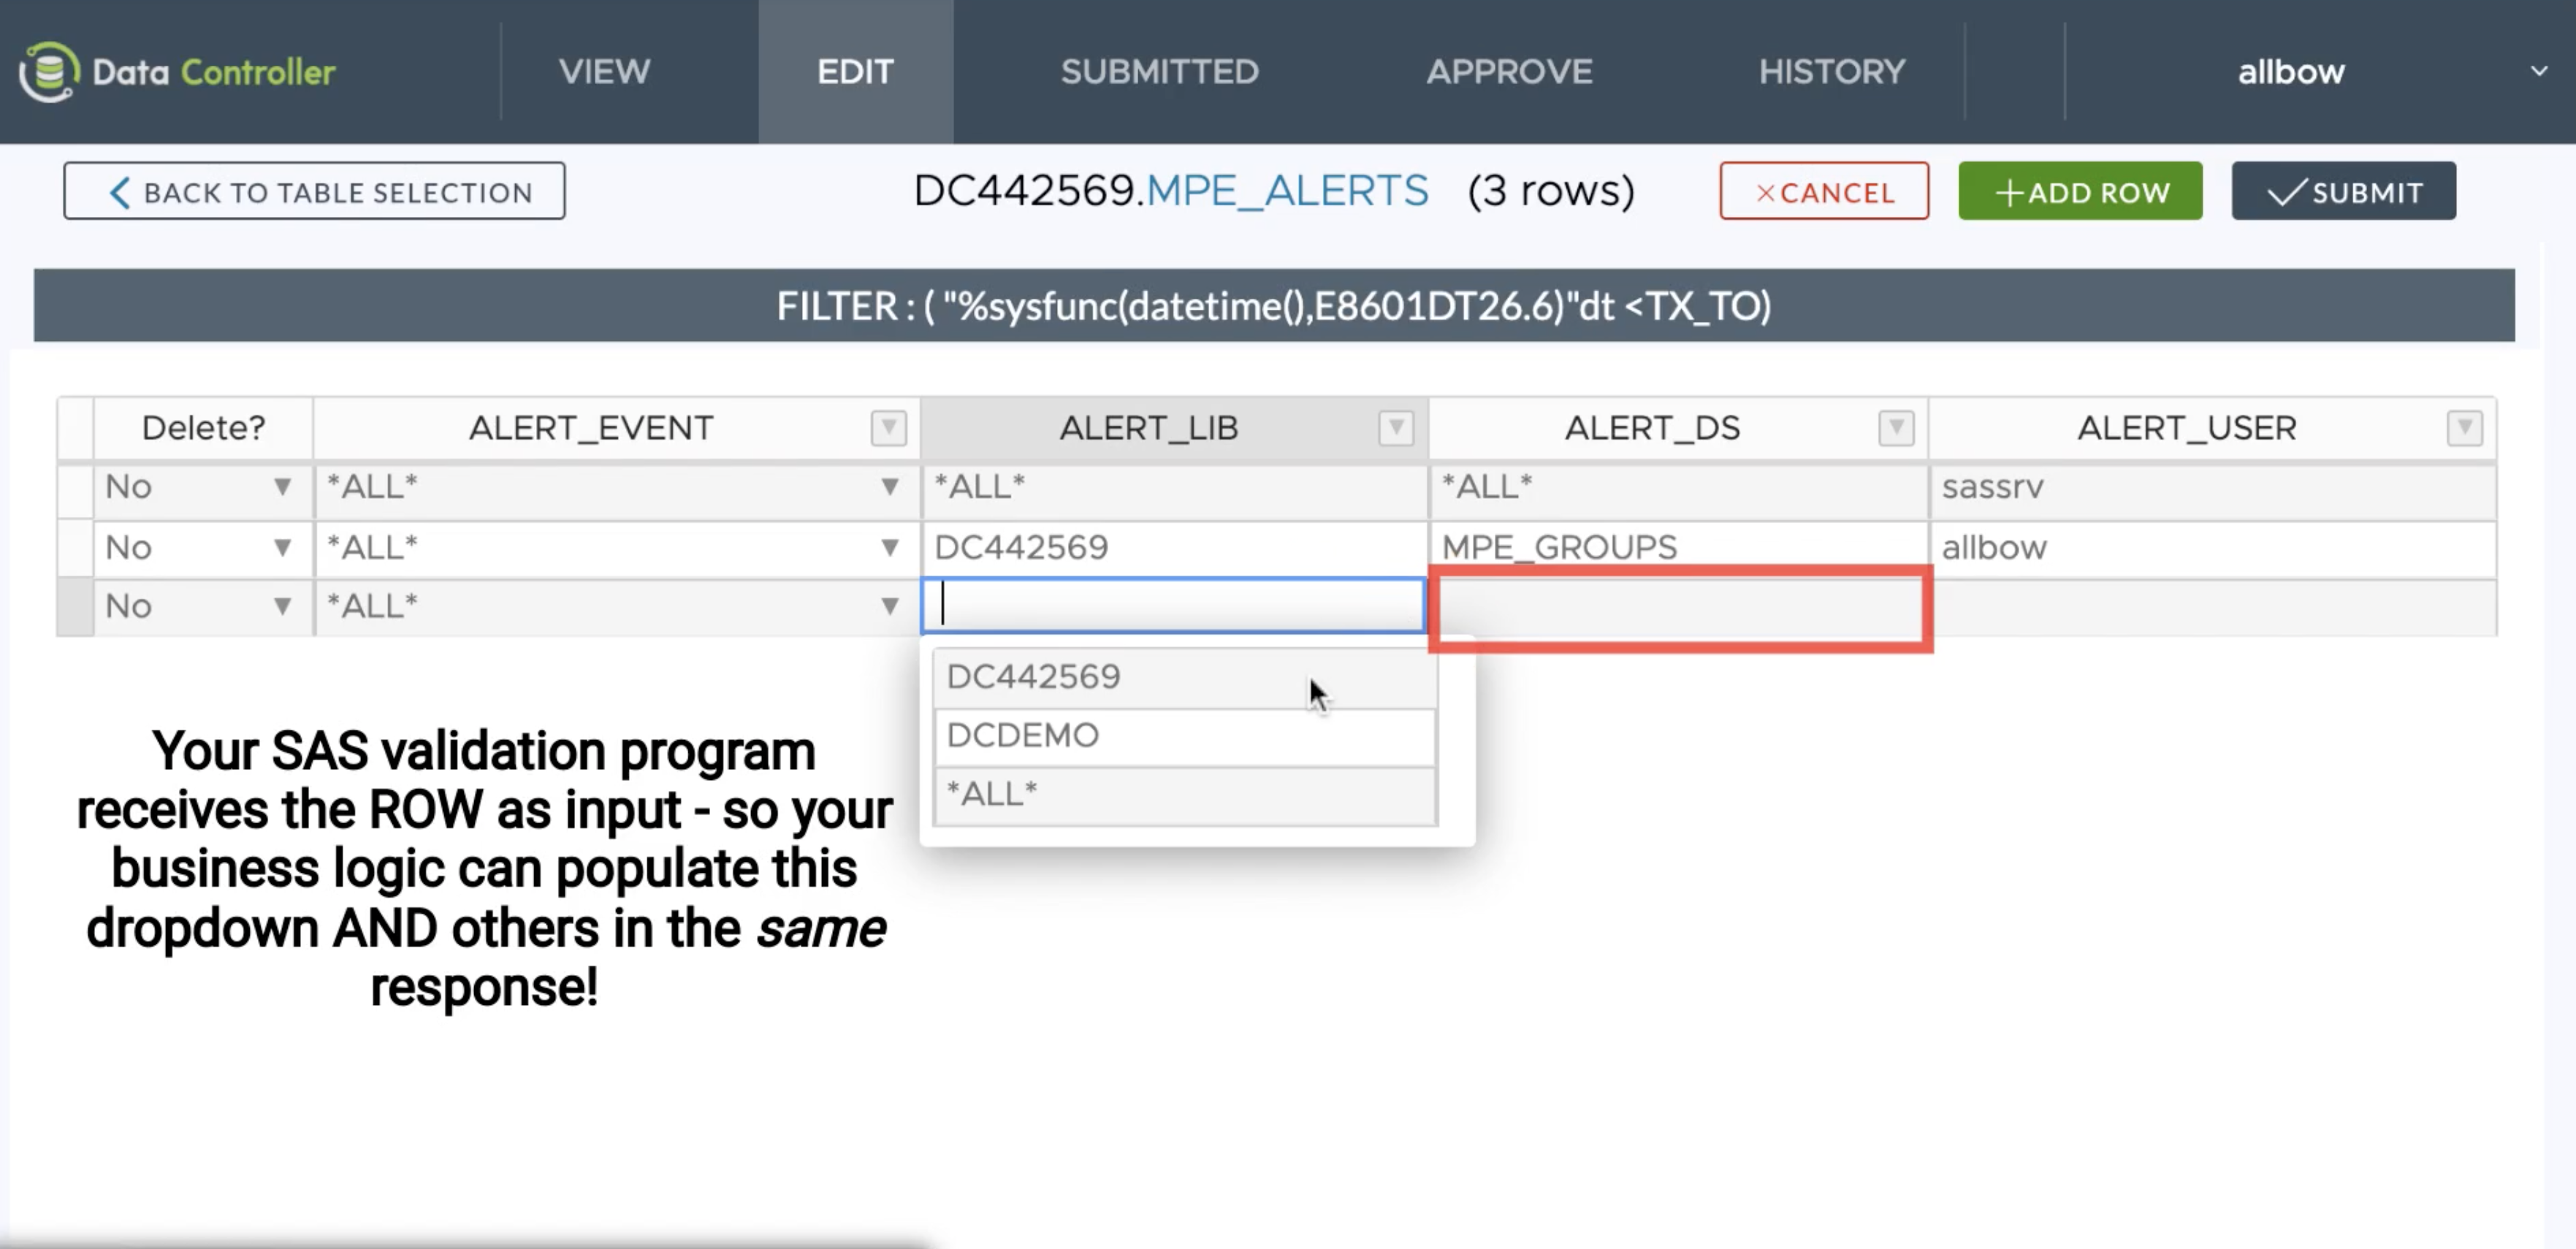Switch to the VIEW tab
This screenshot has height=1249, width=2576.
pyautogui.click(x=604, y=71)
